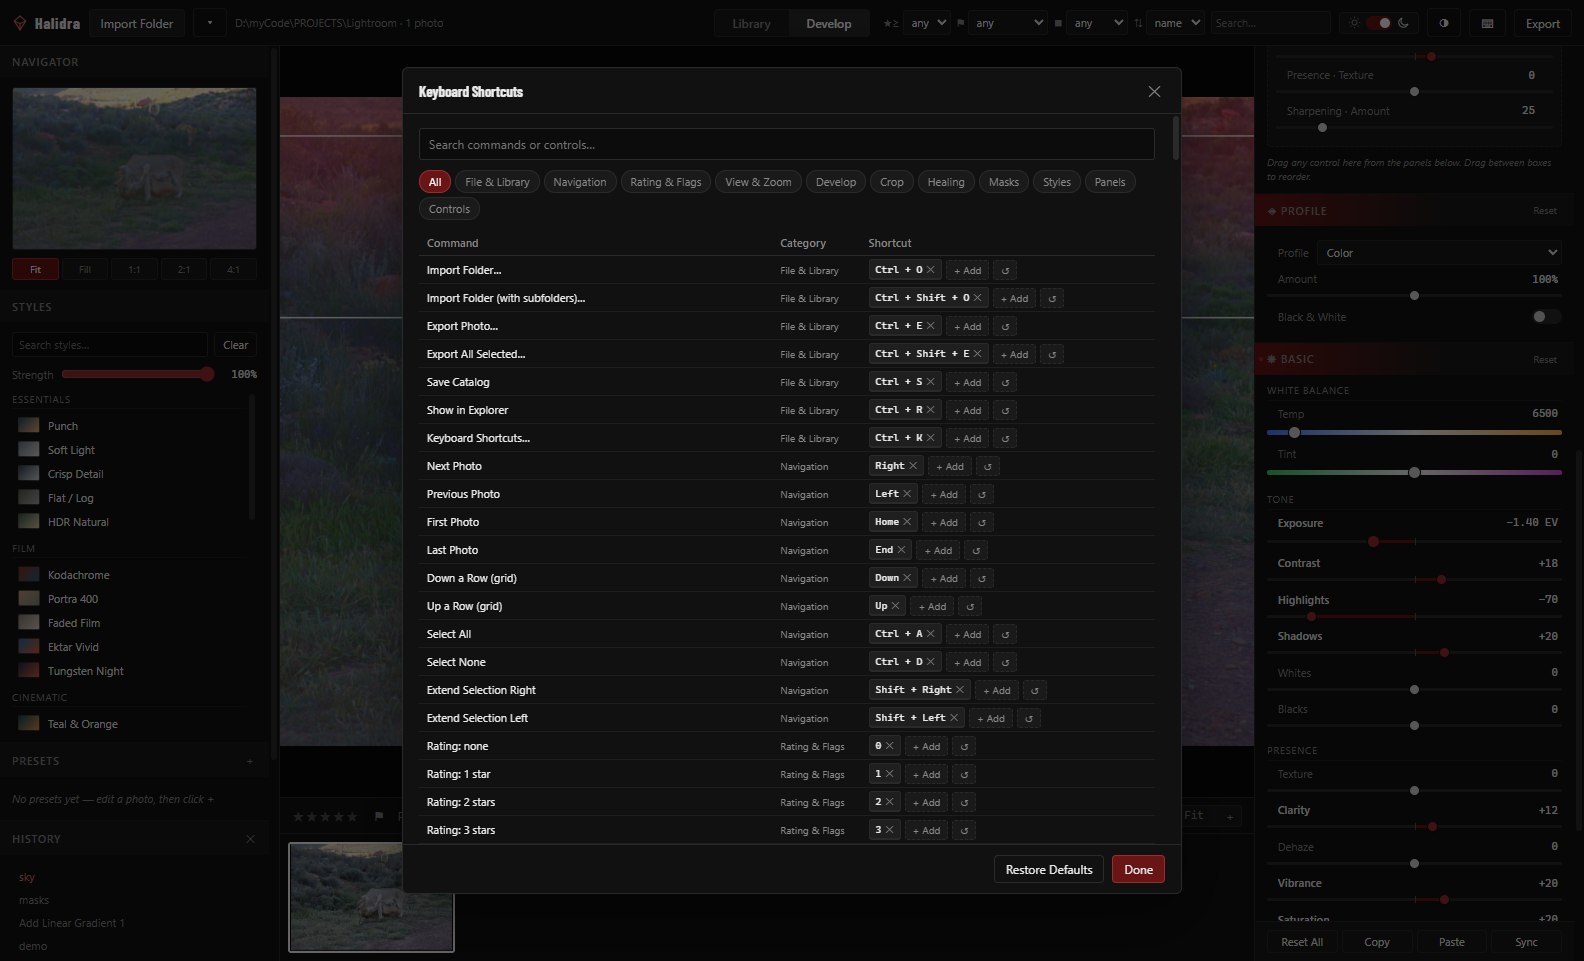This screenshot has width=1584, height=961.
Task: Reset Keyboard Shortcuts command binding
Action: pyautogui.click(x=1005, y=438)
